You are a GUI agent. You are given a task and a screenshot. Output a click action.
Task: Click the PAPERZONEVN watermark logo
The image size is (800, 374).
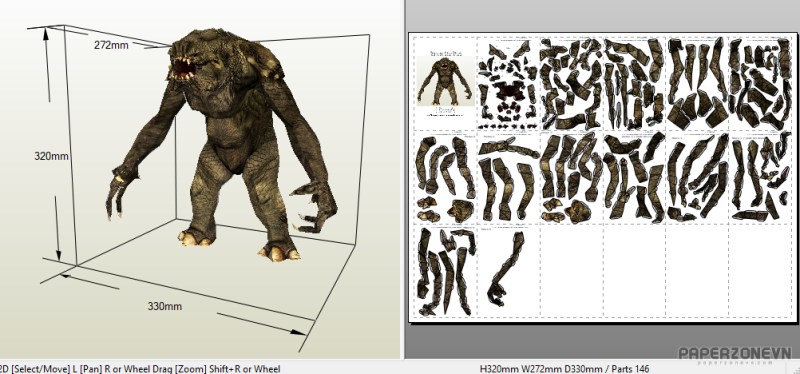(x=734, y=355)
